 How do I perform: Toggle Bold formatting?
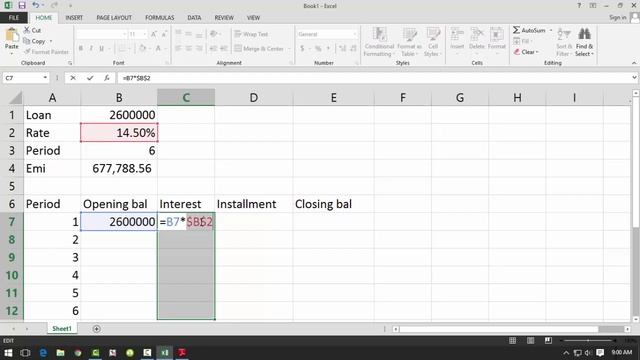click(x=81, y=49)
